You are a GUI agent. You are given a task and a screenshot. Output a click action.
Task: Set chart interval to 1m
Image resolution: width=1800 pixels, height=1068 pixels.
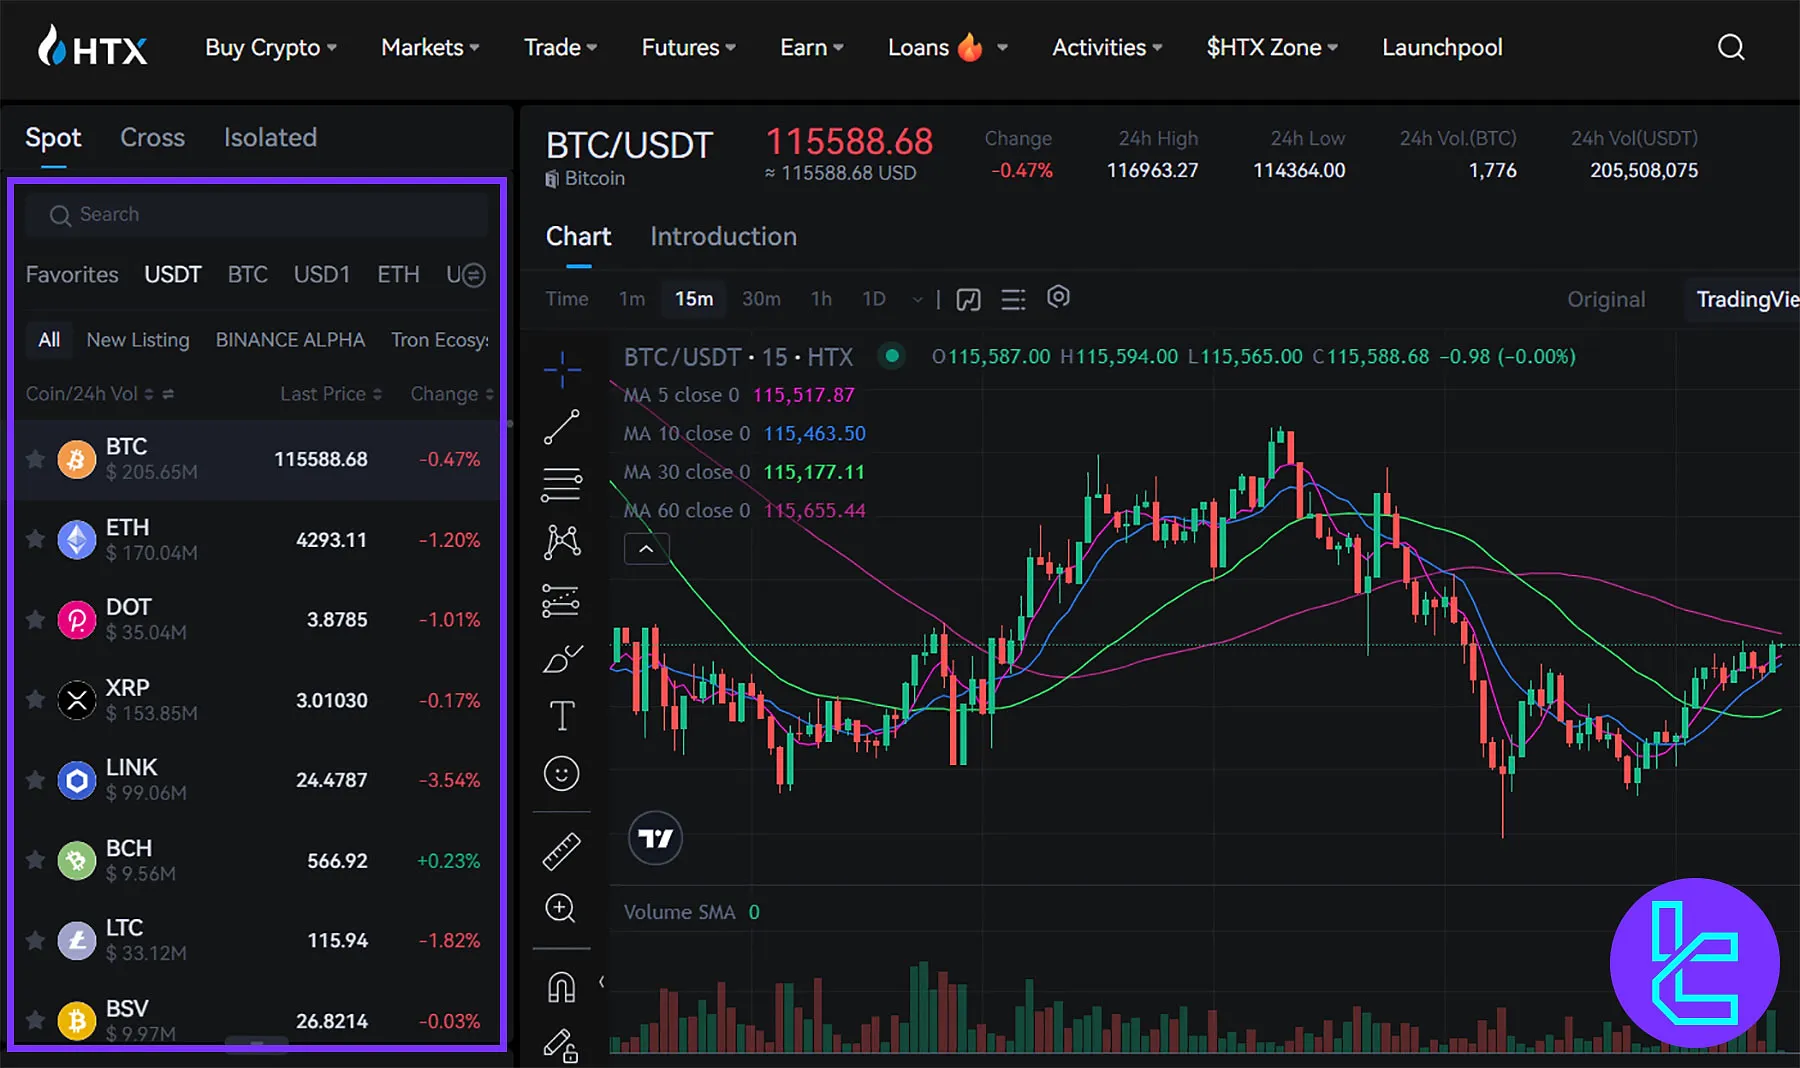(x=632, y=299)
